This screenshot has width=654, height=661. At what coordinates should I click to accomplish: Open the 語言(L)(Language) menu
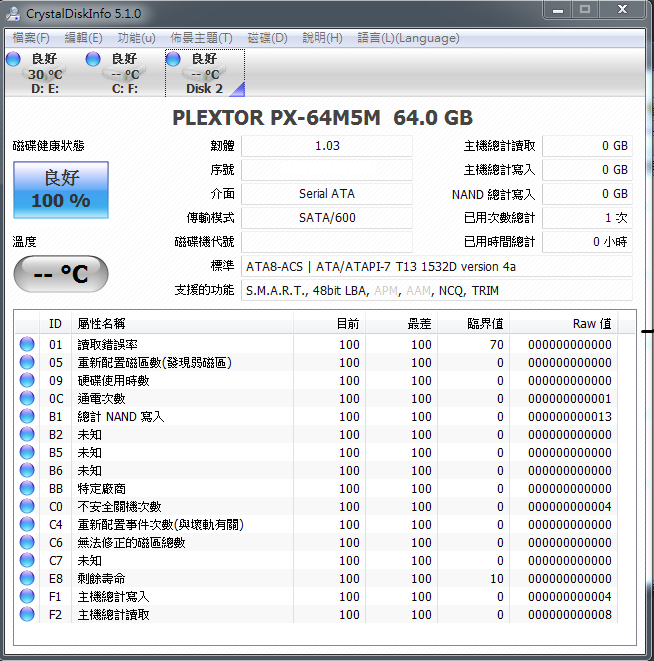(408, 38)
